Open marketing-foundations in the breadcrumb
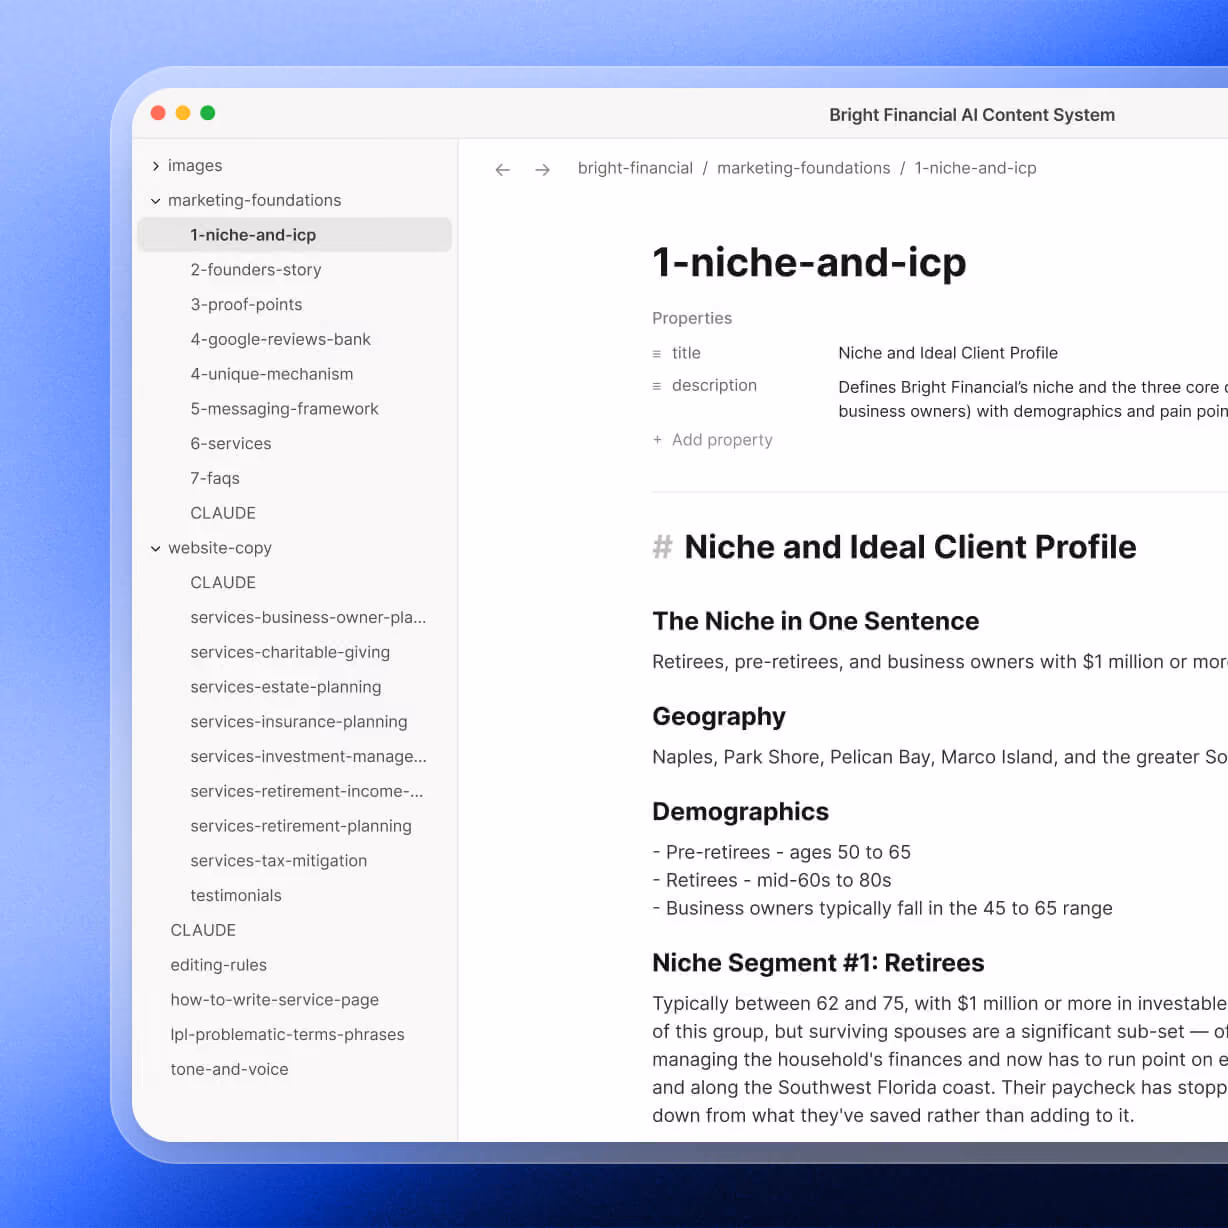 [x=803, y=168]
